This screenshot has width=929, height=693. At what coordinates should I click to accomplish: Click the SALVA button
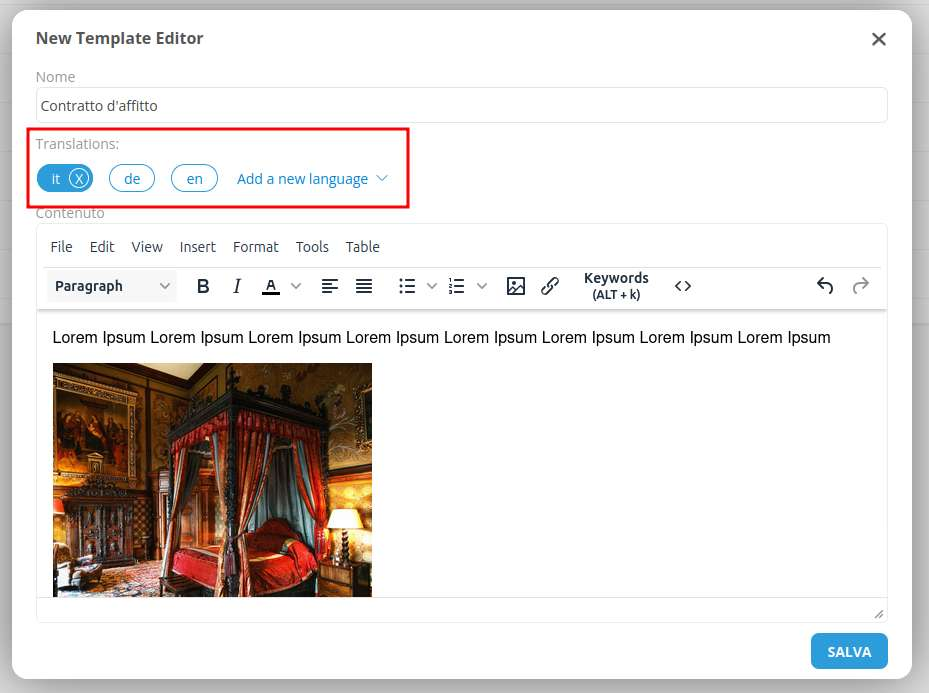(x=848, y=651)
